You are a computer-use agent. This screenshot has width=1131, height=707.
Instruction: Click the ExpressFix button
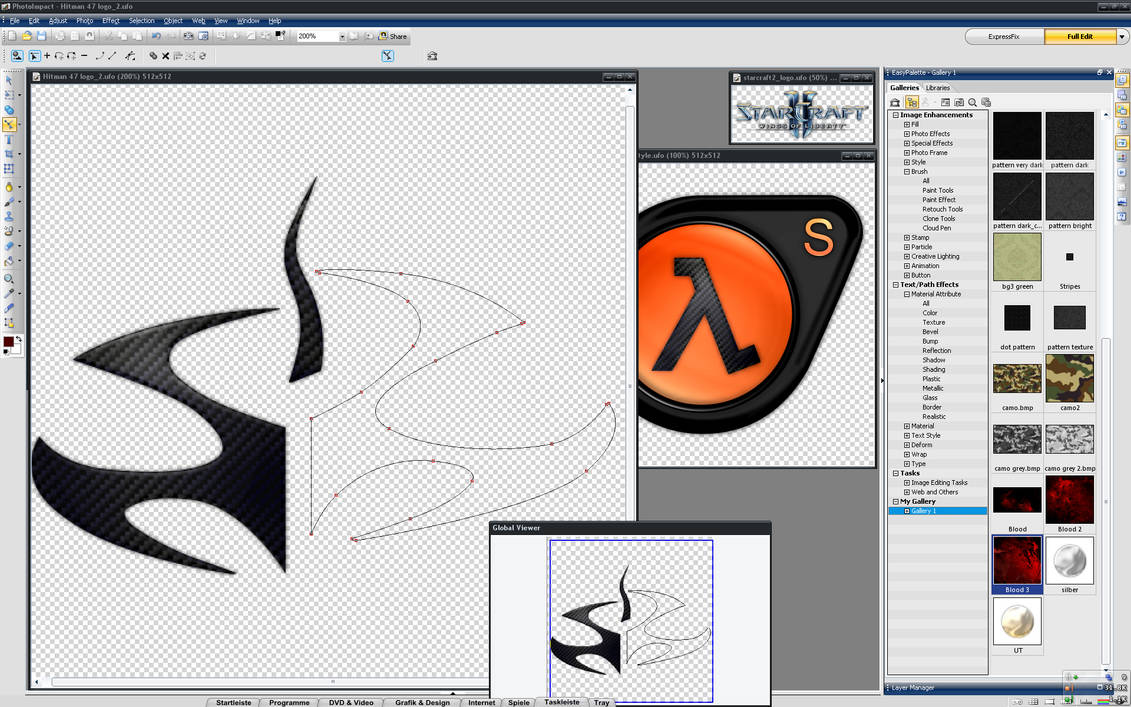coord(1003,35)
